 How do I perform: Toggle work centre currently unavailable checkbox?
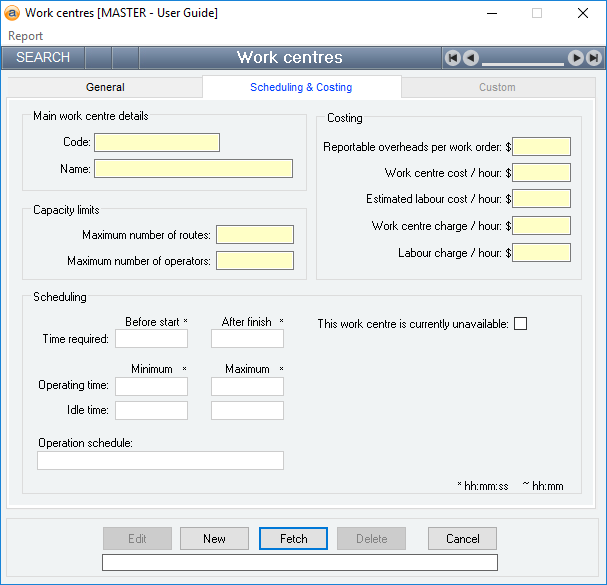[520, 323]
